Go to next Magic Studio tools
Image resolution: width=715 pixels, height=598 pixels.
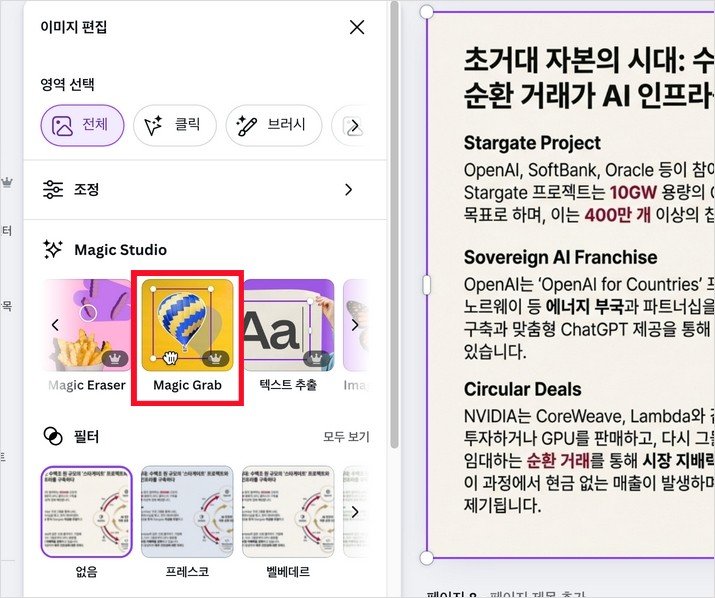(x=355, y=325)
